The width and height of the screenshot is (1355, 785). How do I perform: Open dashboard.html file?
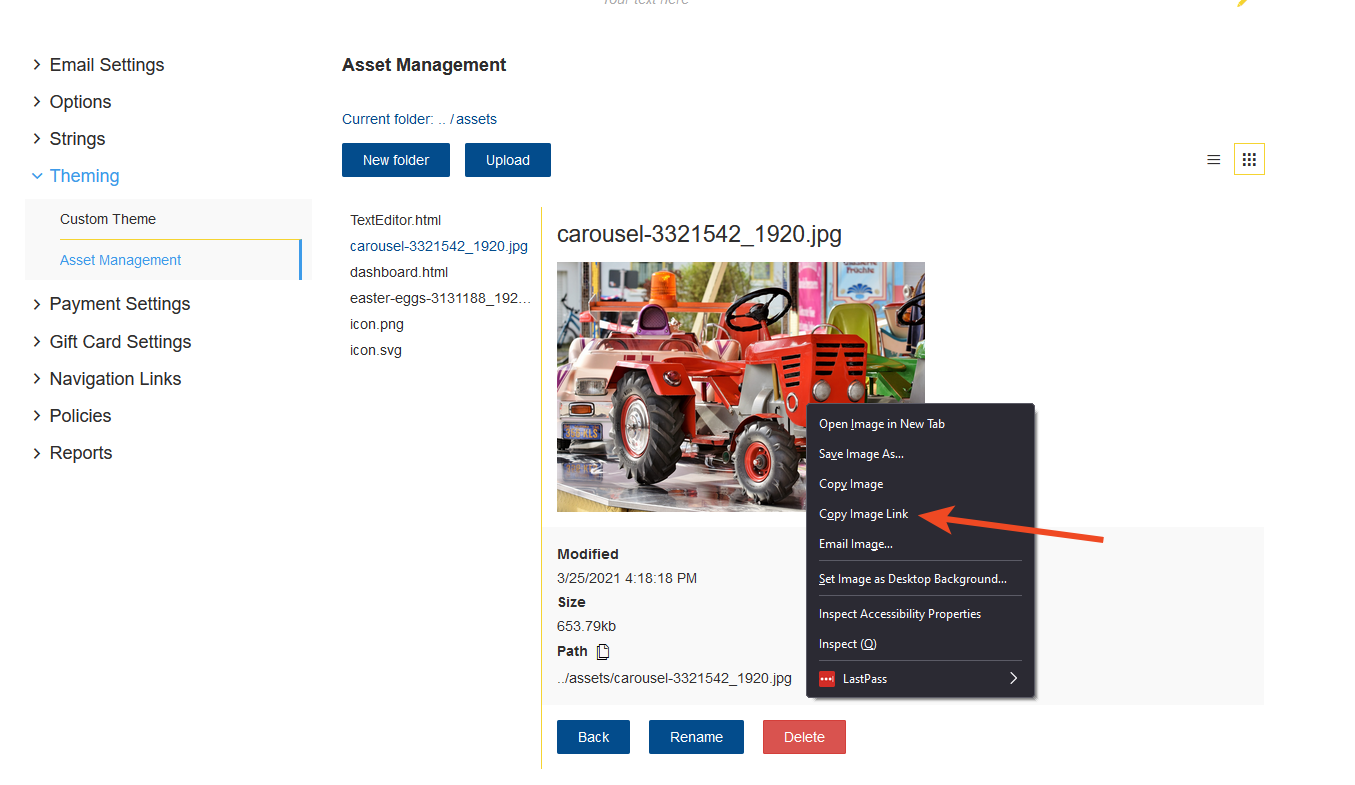pos(399,272)
